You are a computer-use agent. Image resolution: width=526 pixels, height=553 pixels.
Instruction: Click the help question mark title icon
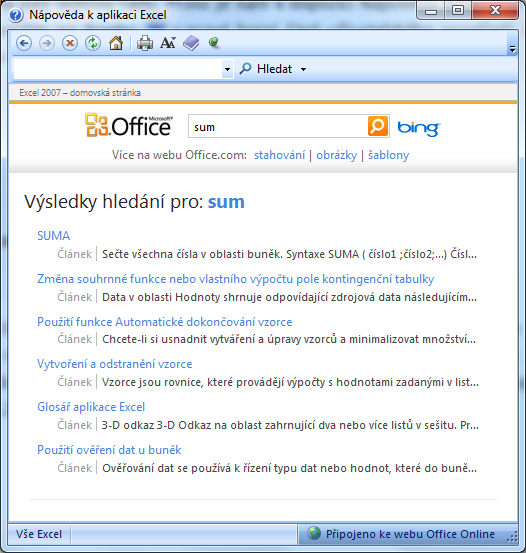[16, 15]
